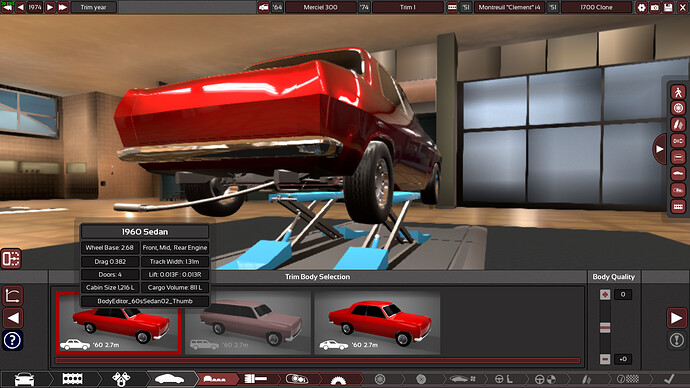Click the Body Quality slider handle
This screenshot has width=690, height=388.
tap(605, 327)
